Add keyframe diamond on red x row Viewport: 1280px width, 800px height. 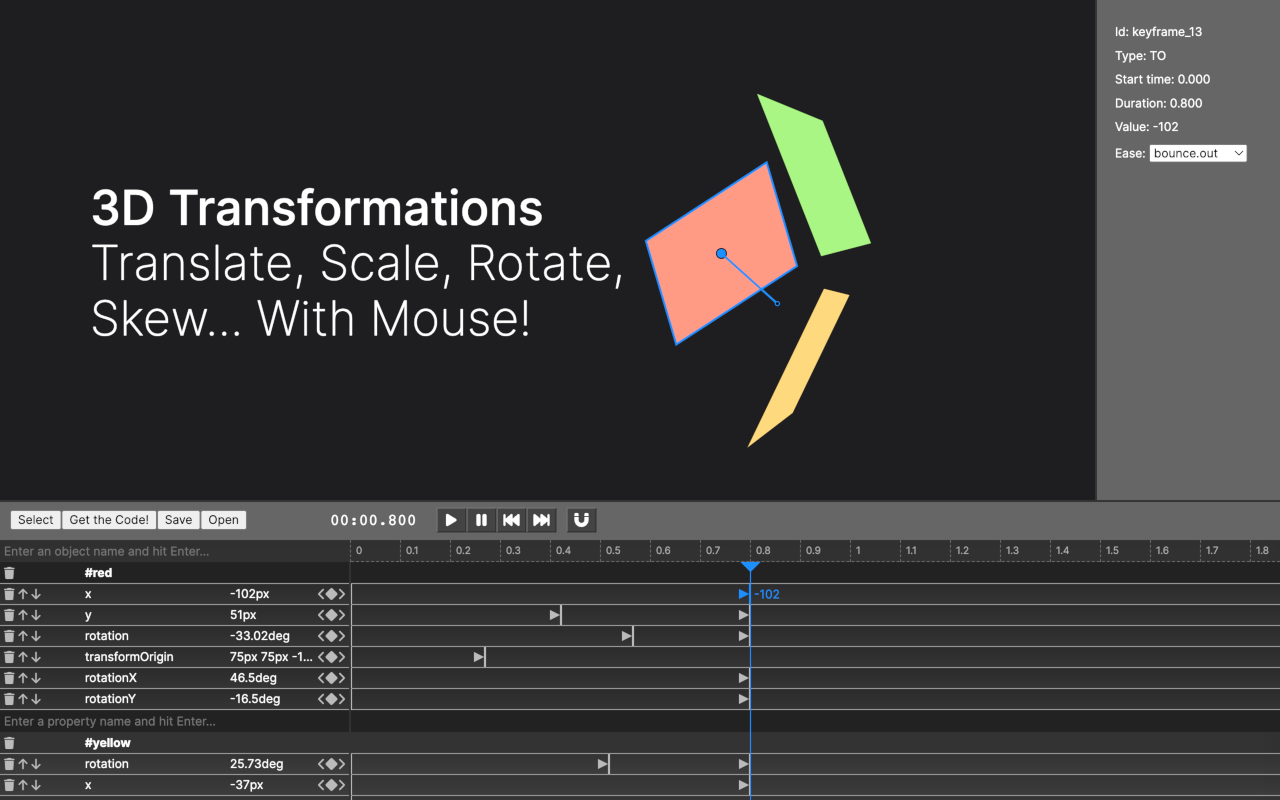pyautogui.click(x=331, y=594)
